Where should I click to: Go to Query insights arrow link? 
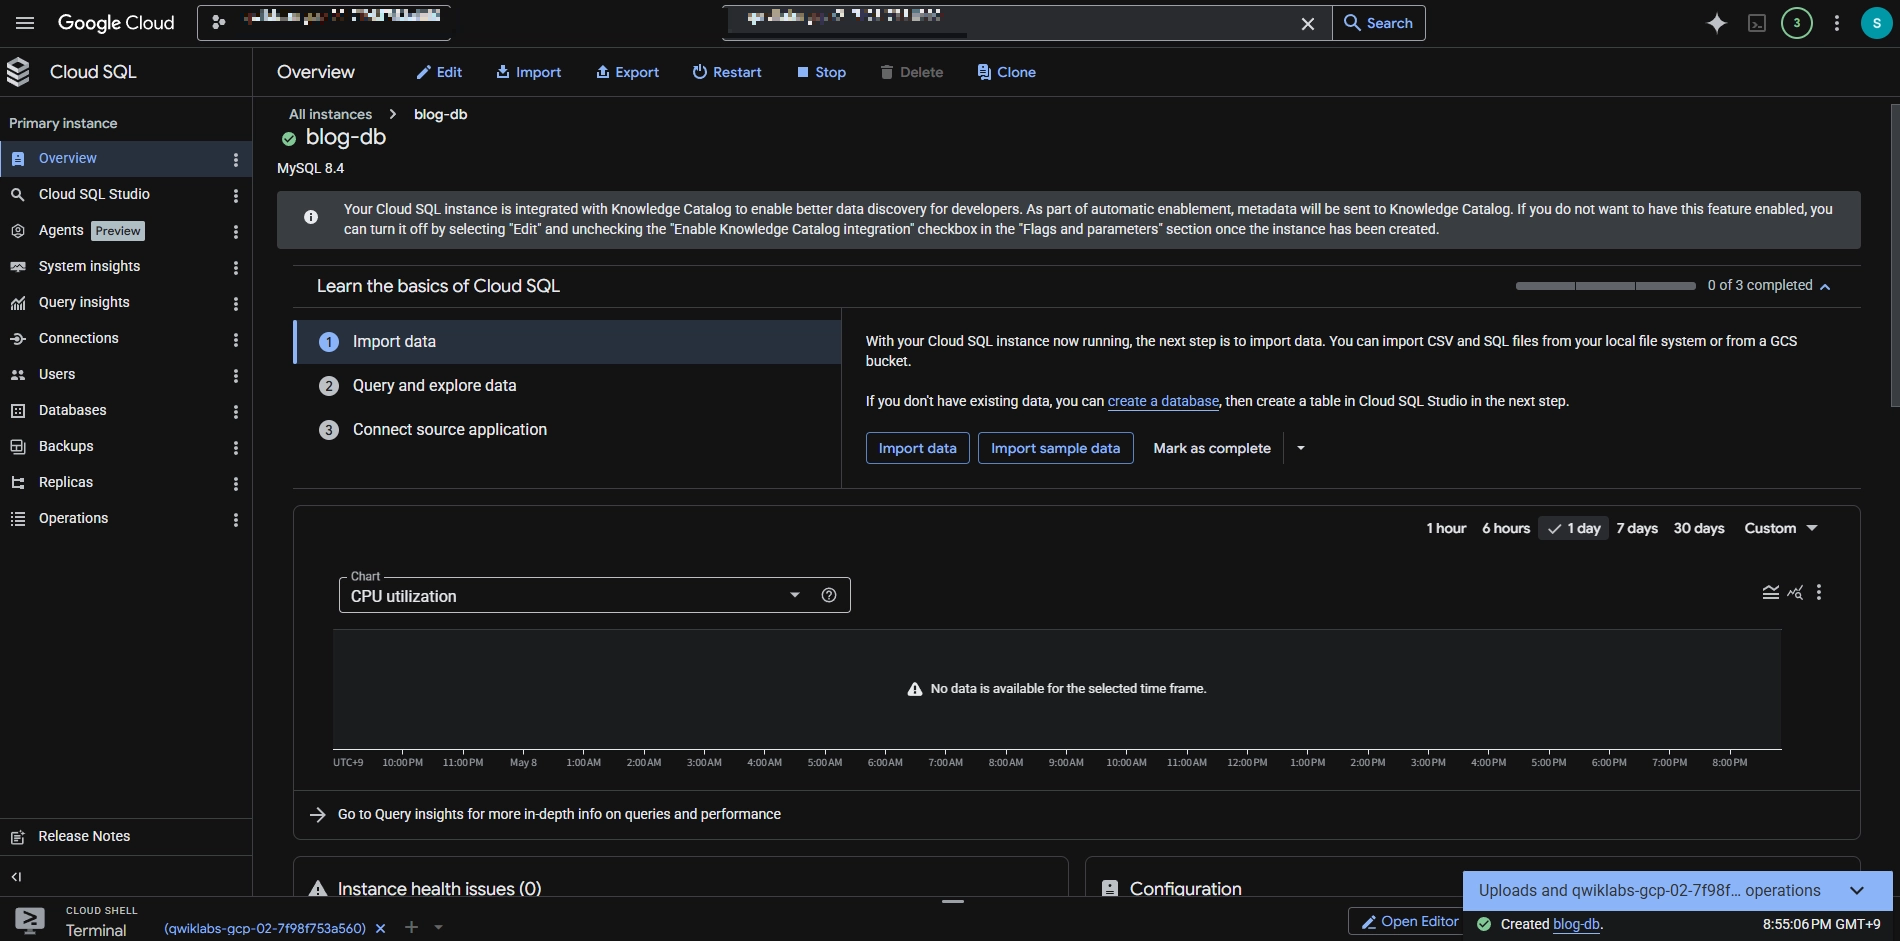(546, 815)
